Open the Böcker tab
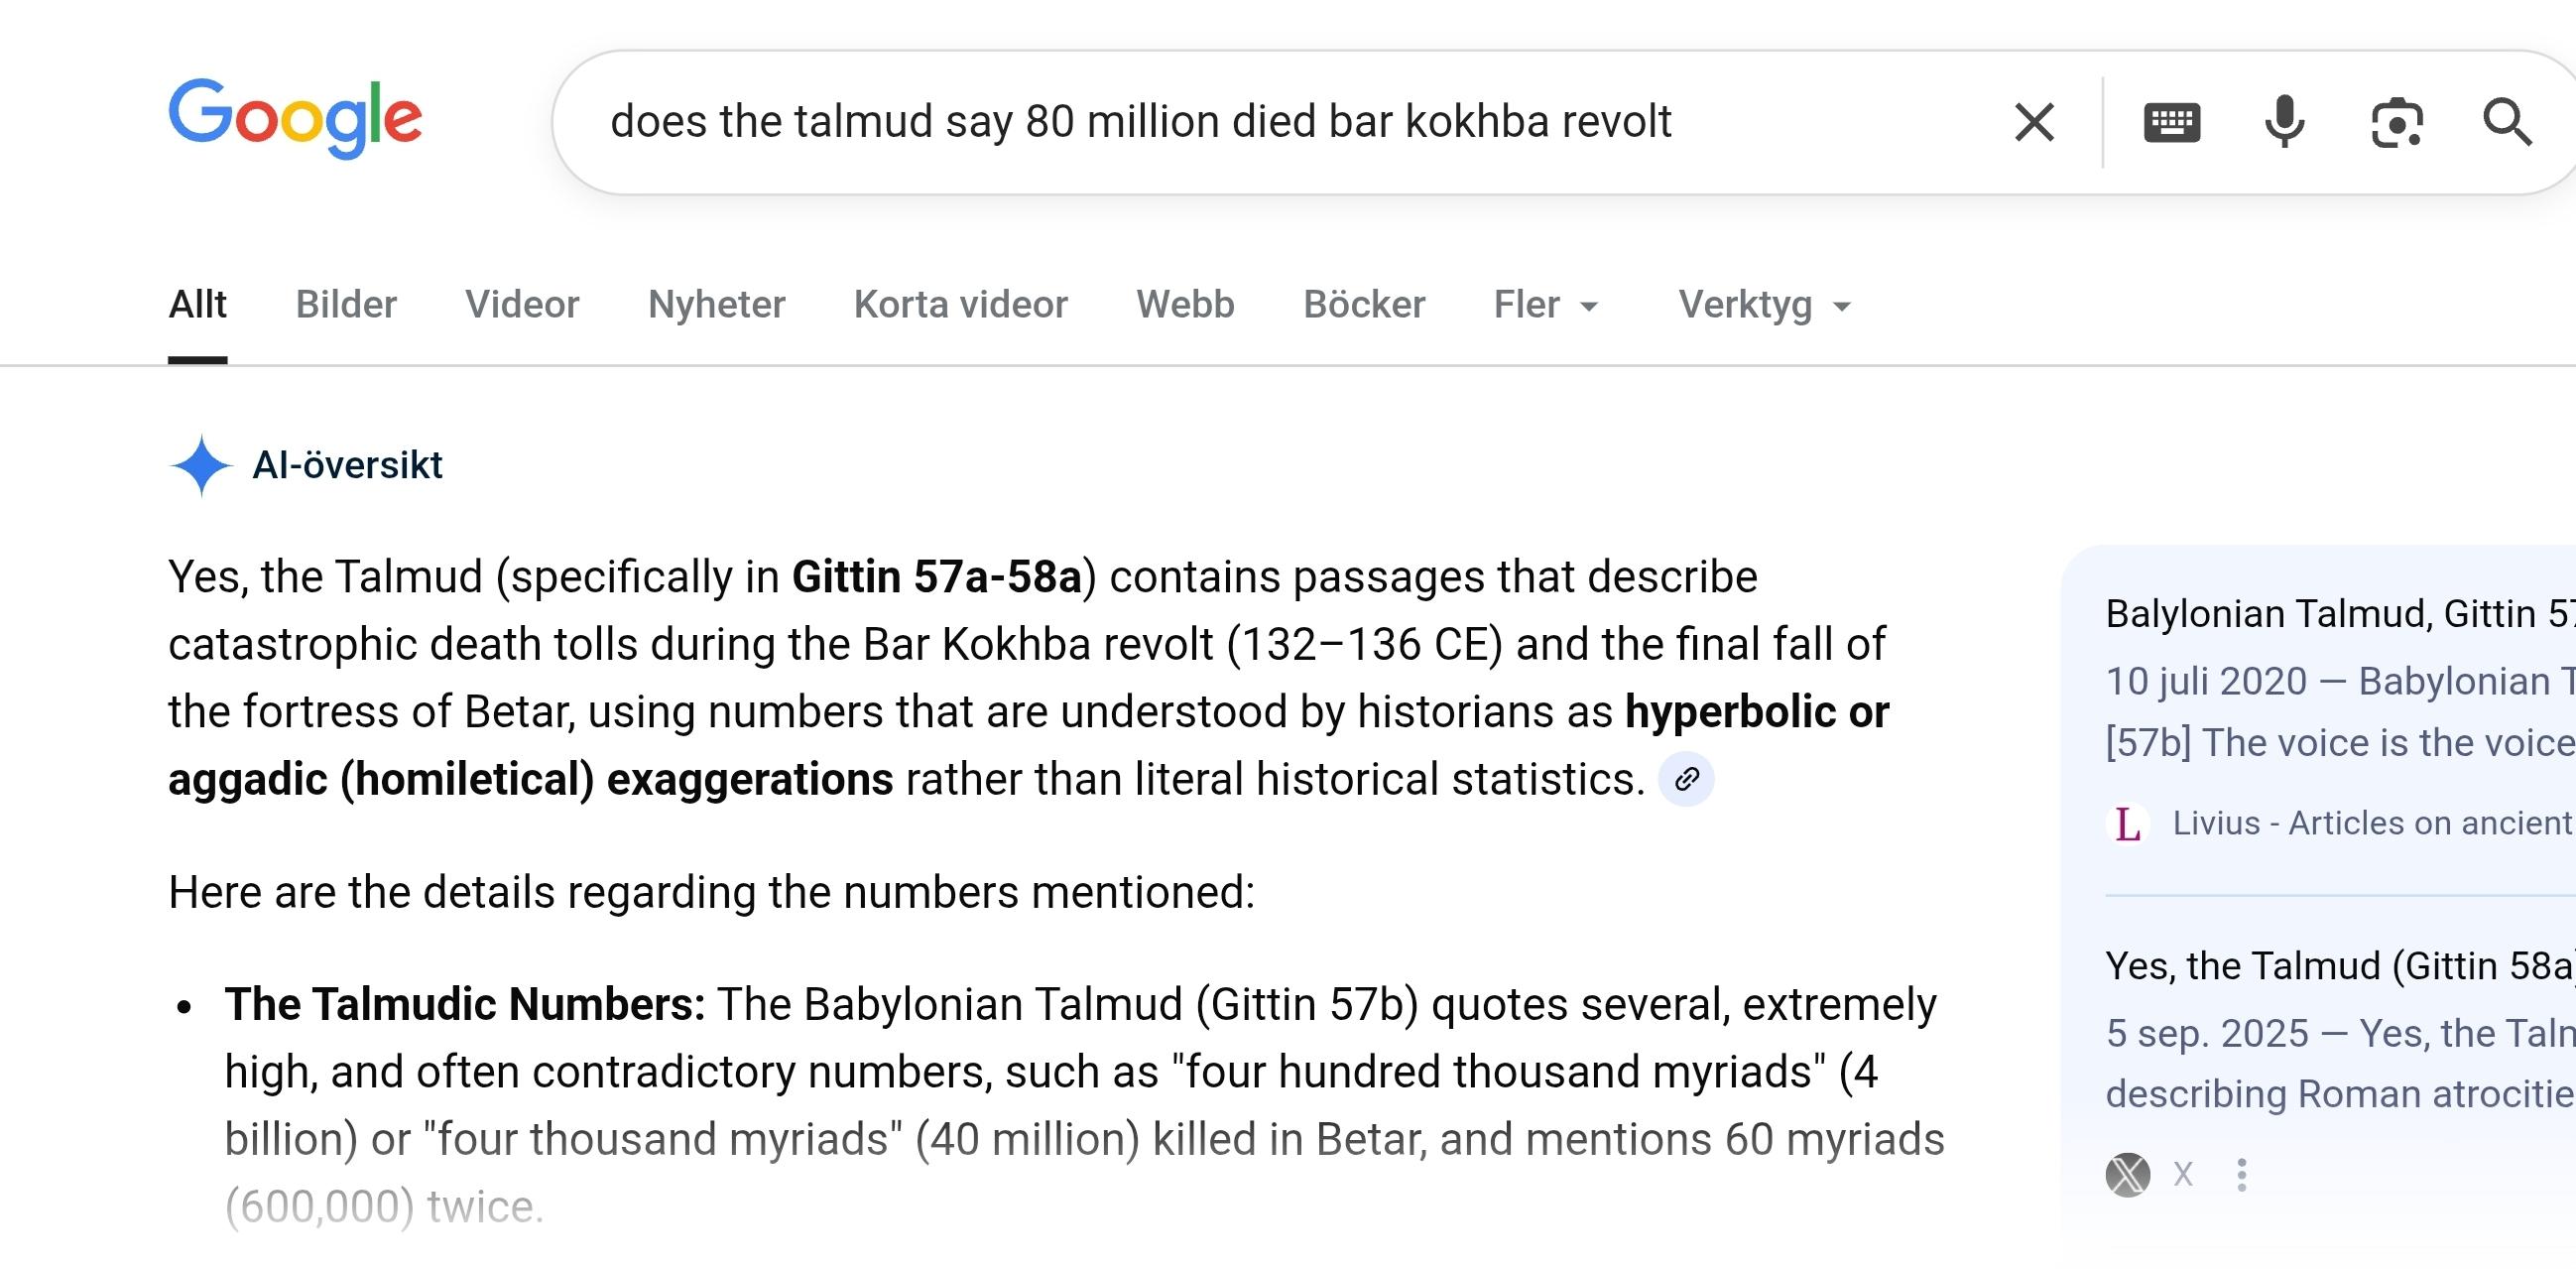This screenshot has width=2576, height=1269. 1364,304
